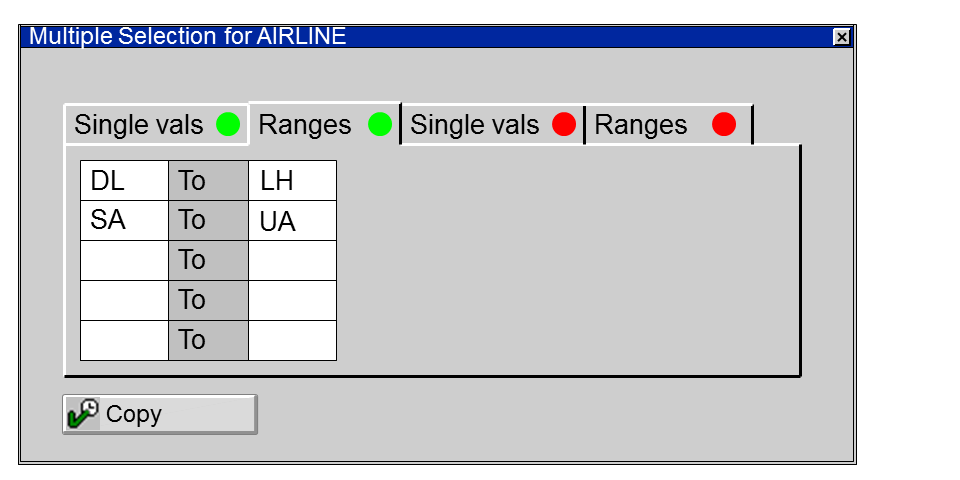The height and width of the screenshot is (480, 960).
Task: Click the SA lower range field
Action: (x=124, y=221)
